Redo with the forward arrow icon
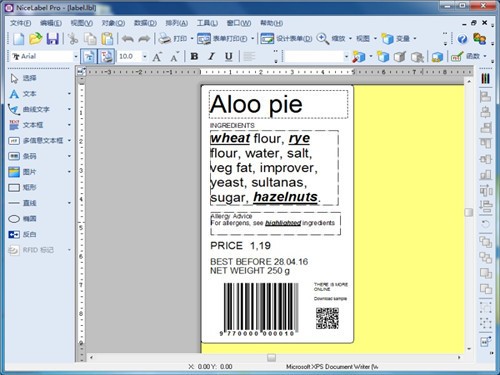The height and width of the screenshot is (375, 500). [x=144, y=39]
